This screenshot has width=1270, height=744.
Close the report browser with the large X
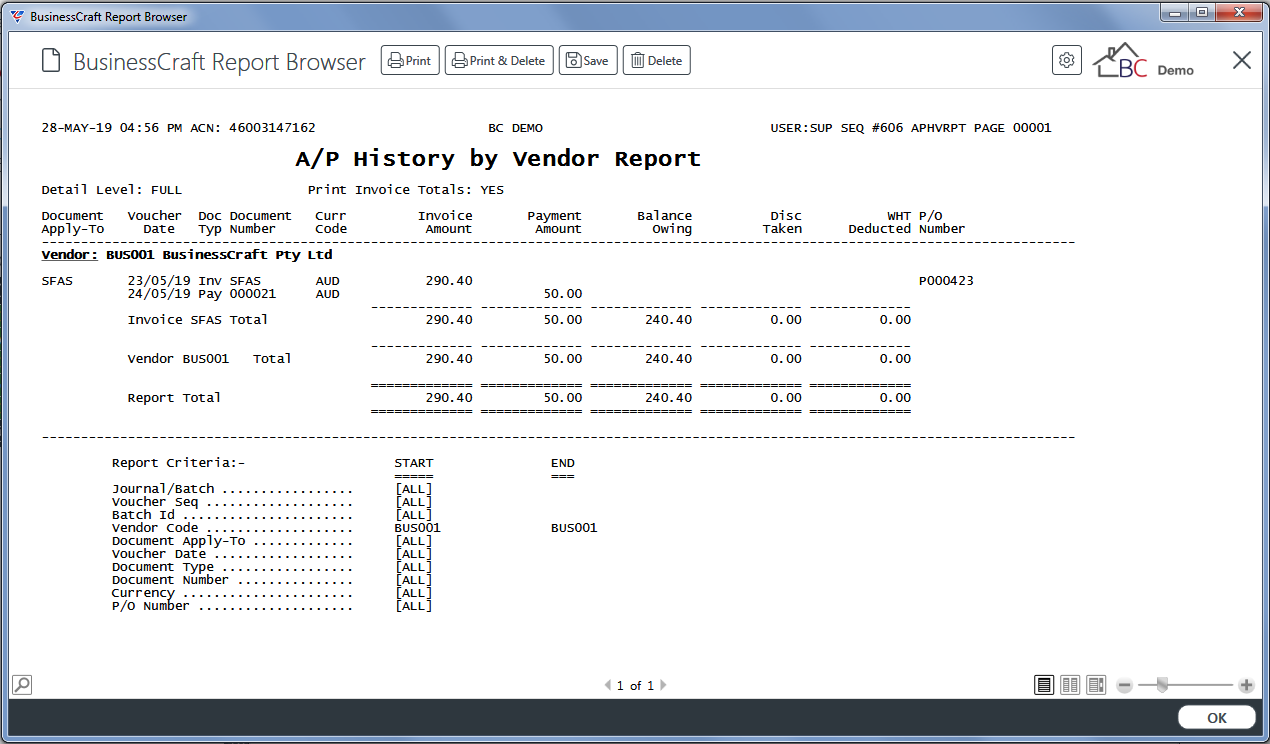1242,61
